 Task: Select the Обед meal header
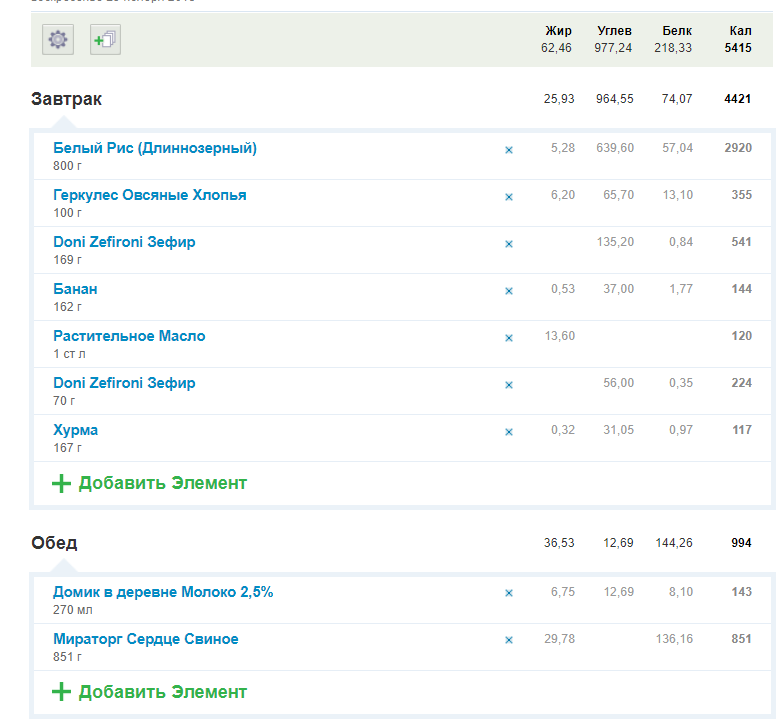point(54,543)
